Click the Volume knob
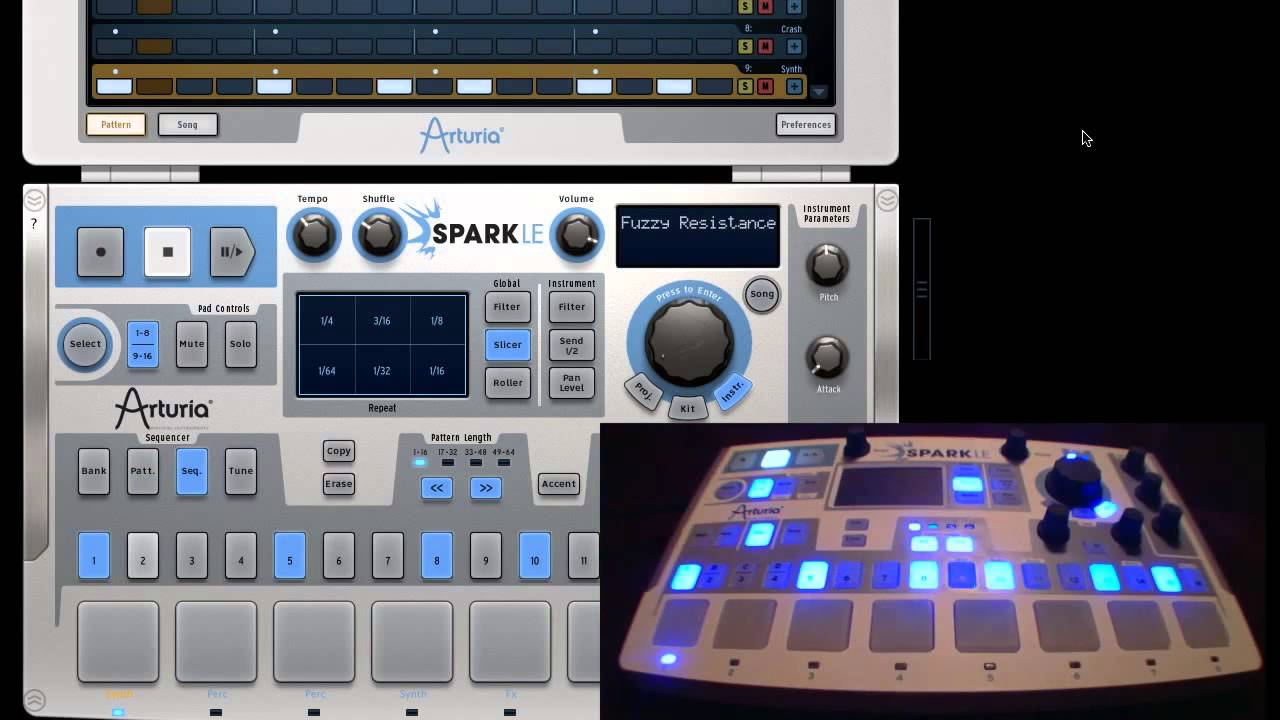This screenshot has height=720, width=1280. pyautogui.click(x=577, y=236)
